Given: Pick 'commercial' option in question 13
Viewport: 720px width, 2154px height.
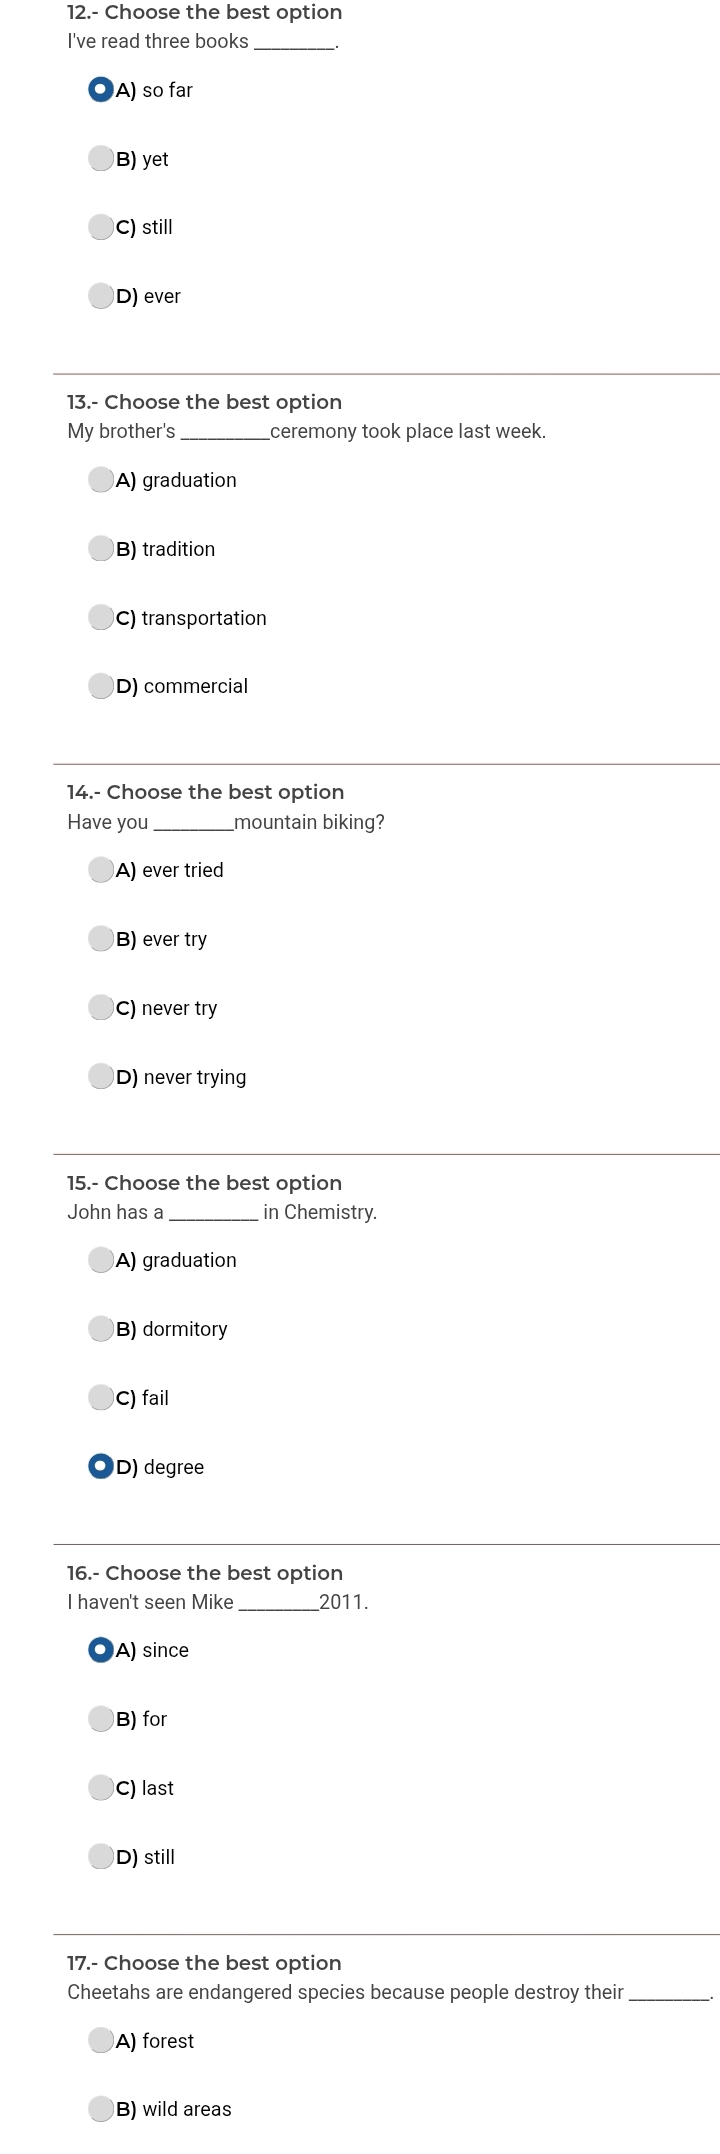Looking at the screenshot, I should point(101,686).
